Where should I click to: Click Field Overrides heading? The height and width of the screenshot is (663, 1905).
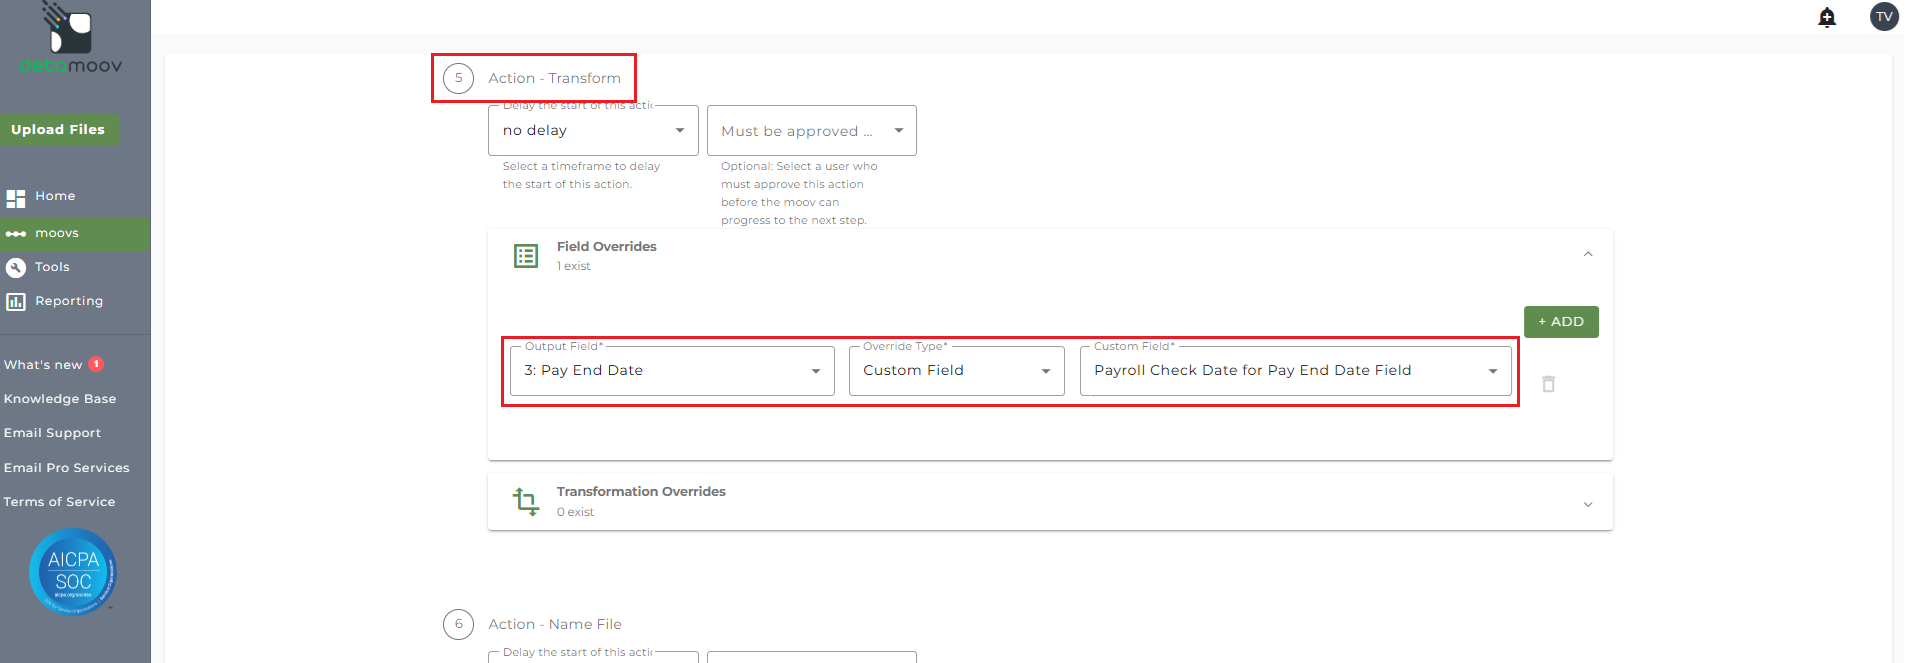pyautogui.click(x=607, y=247)
